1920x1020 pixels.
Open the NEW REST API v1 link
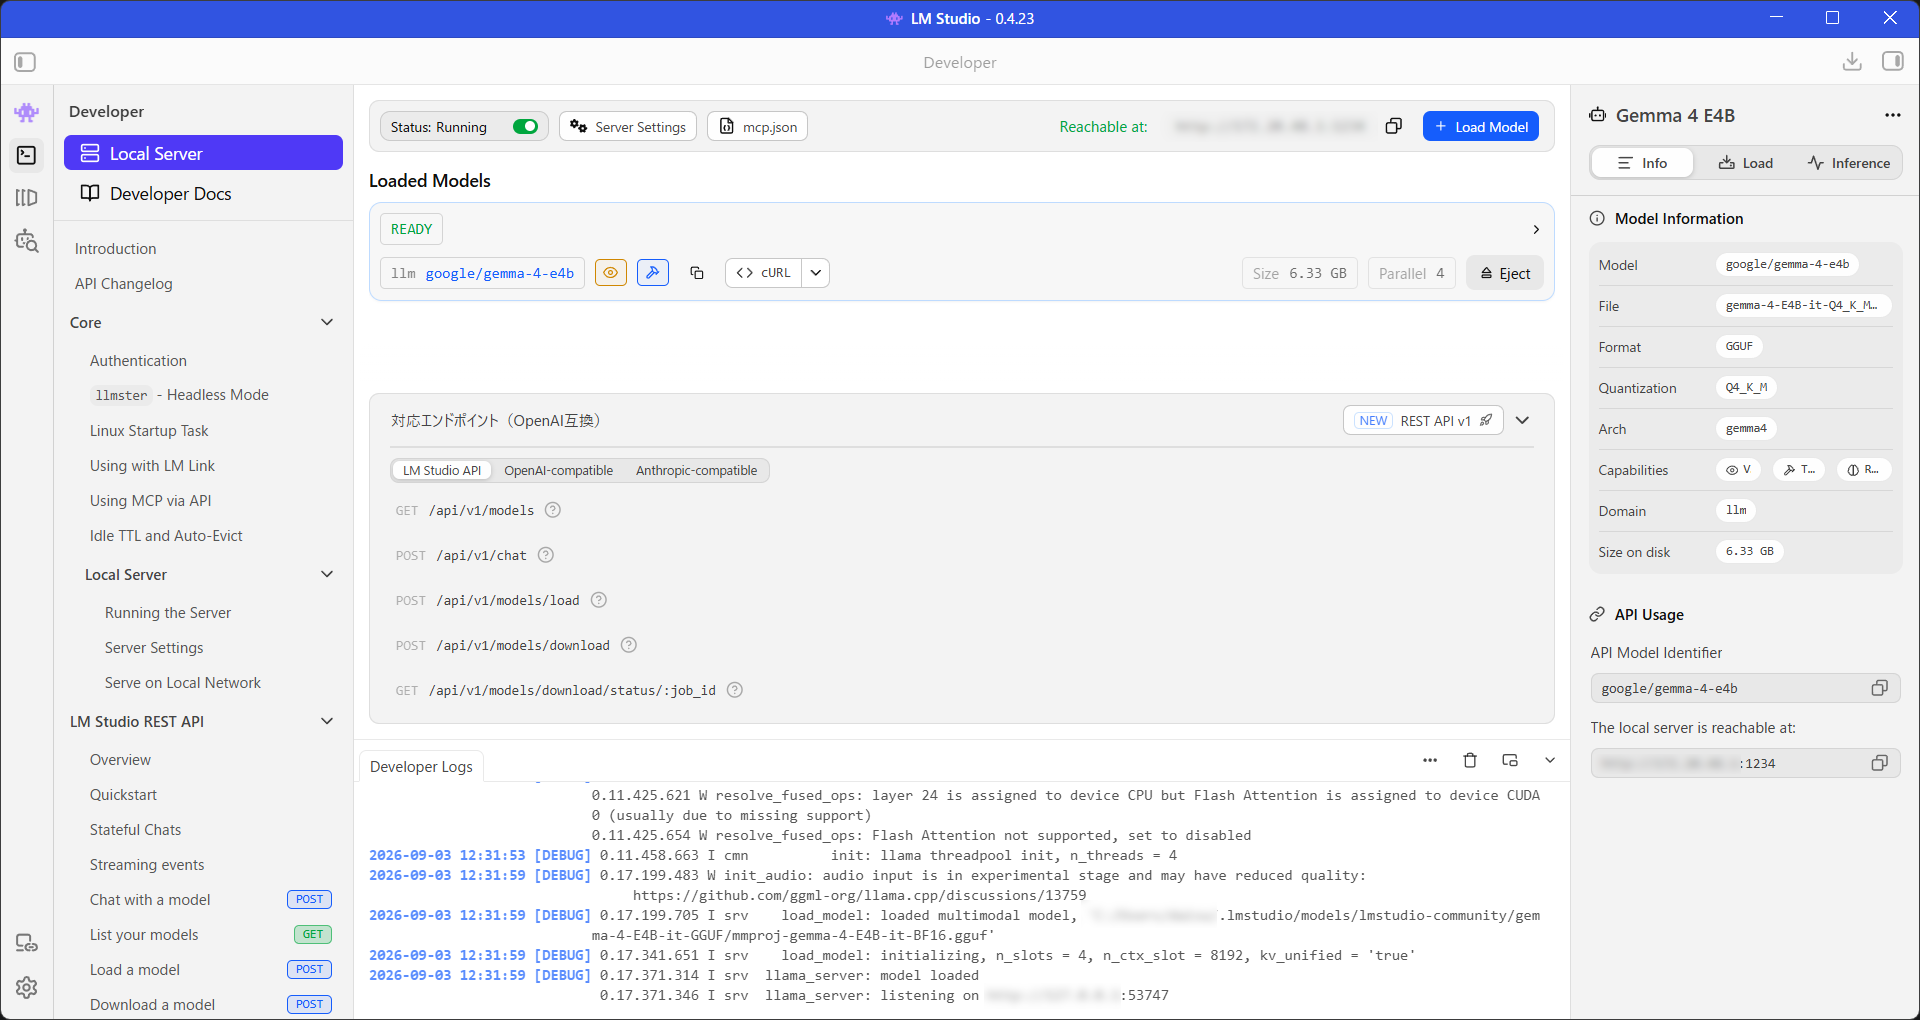tap(1423, 421)
